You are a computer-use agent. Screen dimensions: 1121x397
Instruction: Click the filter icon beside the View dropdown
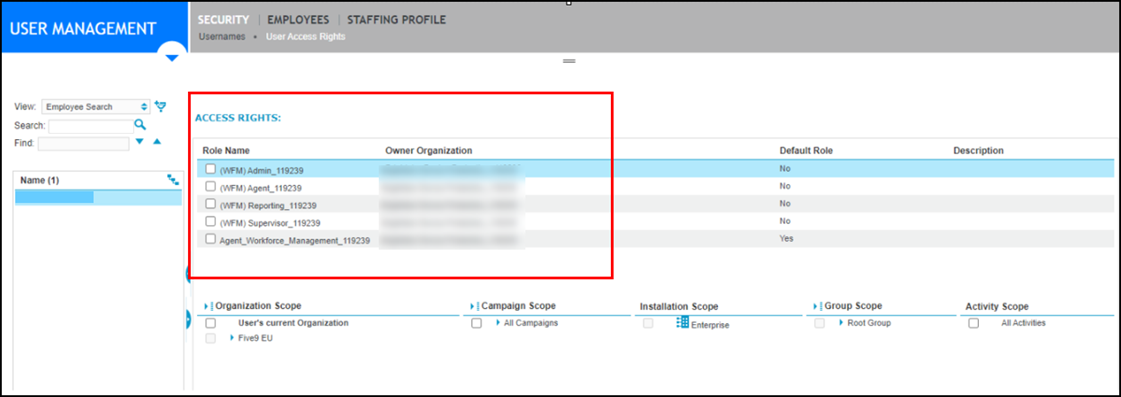tap(161, 107)
